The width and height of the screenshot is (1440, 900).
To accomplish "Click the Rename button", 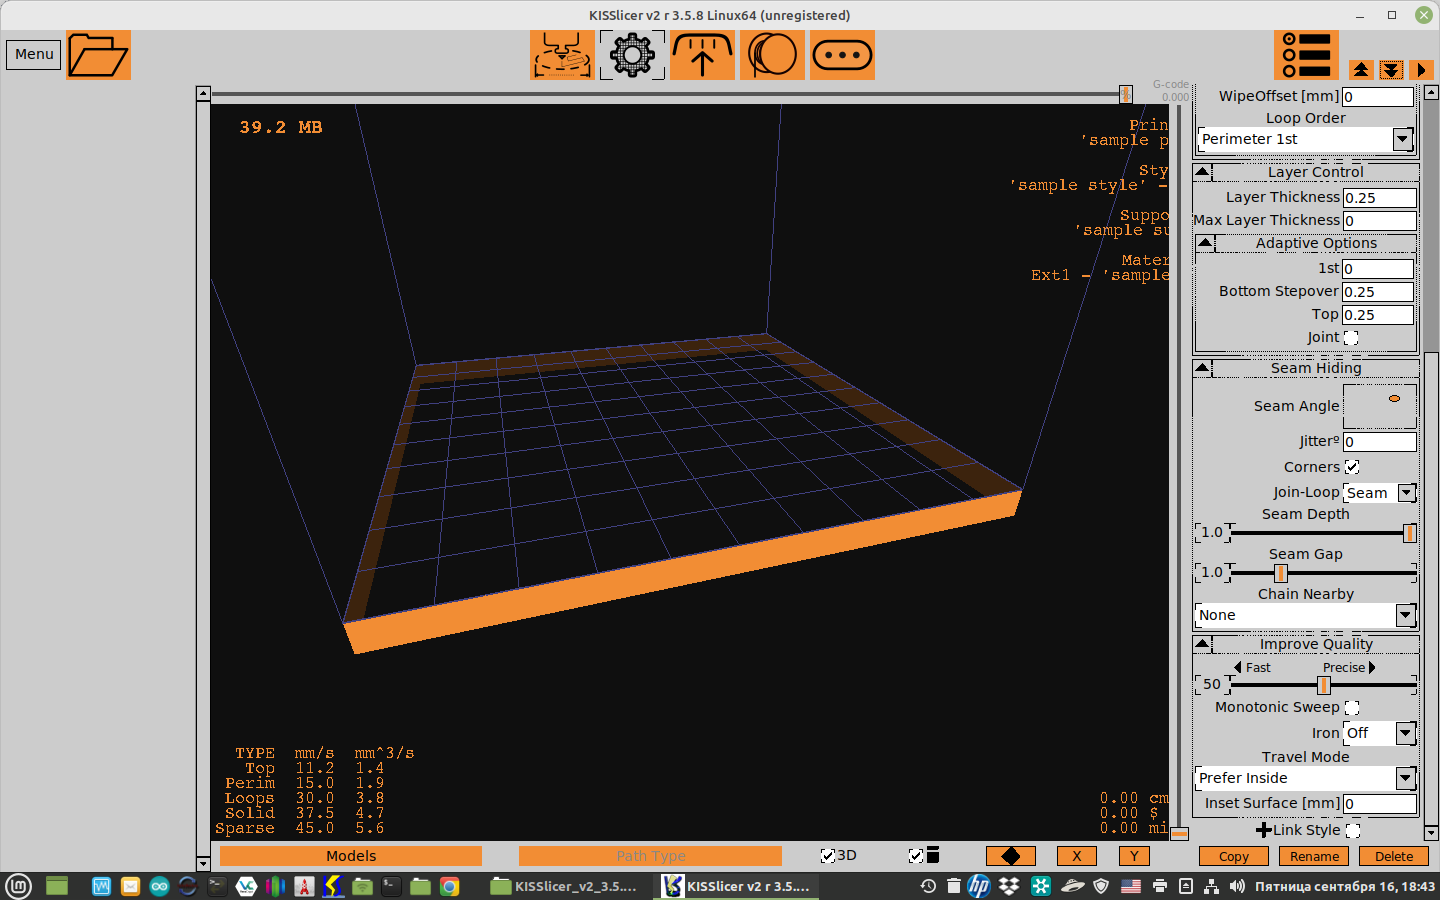I will point(1314,857).
